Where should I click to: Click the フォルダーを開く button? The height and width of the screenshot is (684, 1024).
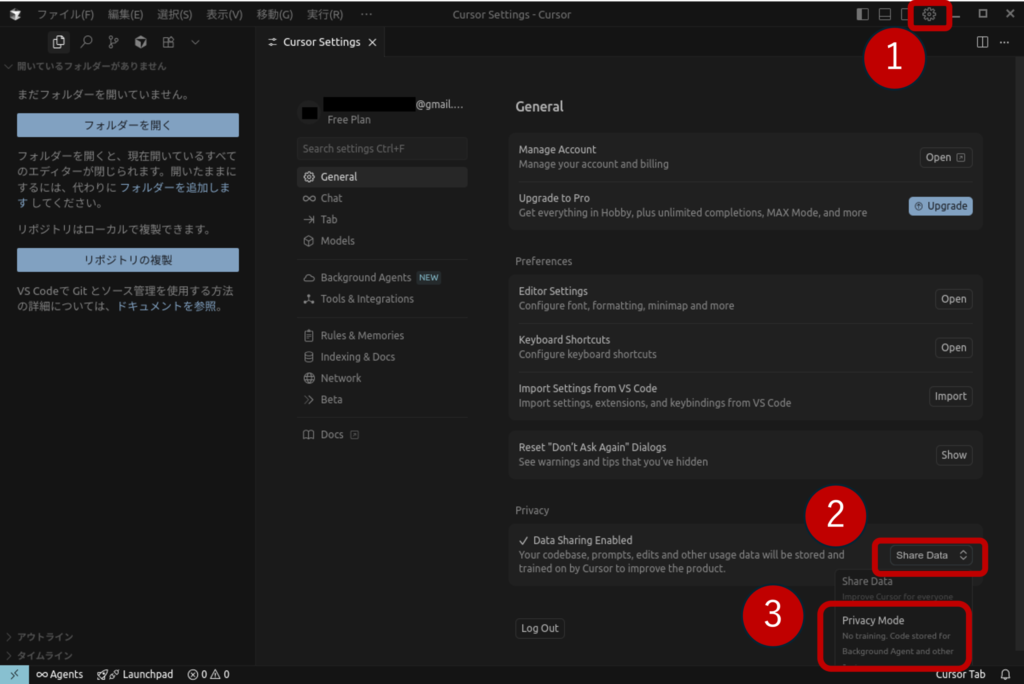tap(128, 125)
